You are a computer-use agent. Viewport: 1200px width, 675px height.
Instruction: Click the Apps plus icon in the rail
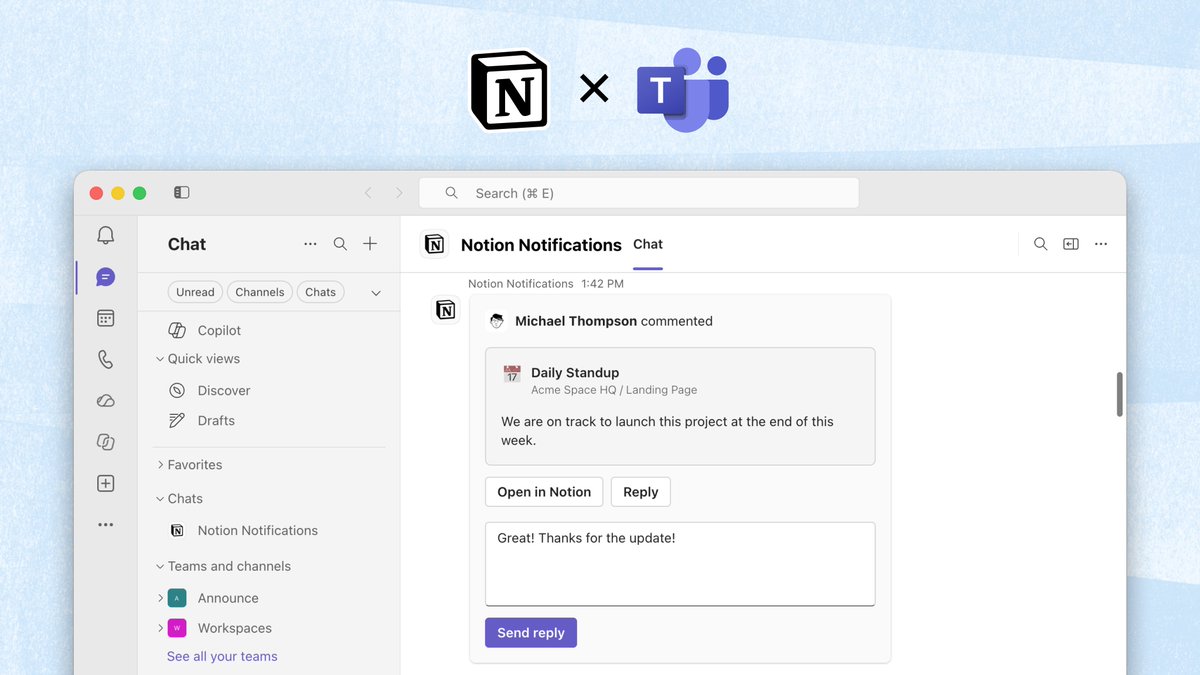pos(105,483)
